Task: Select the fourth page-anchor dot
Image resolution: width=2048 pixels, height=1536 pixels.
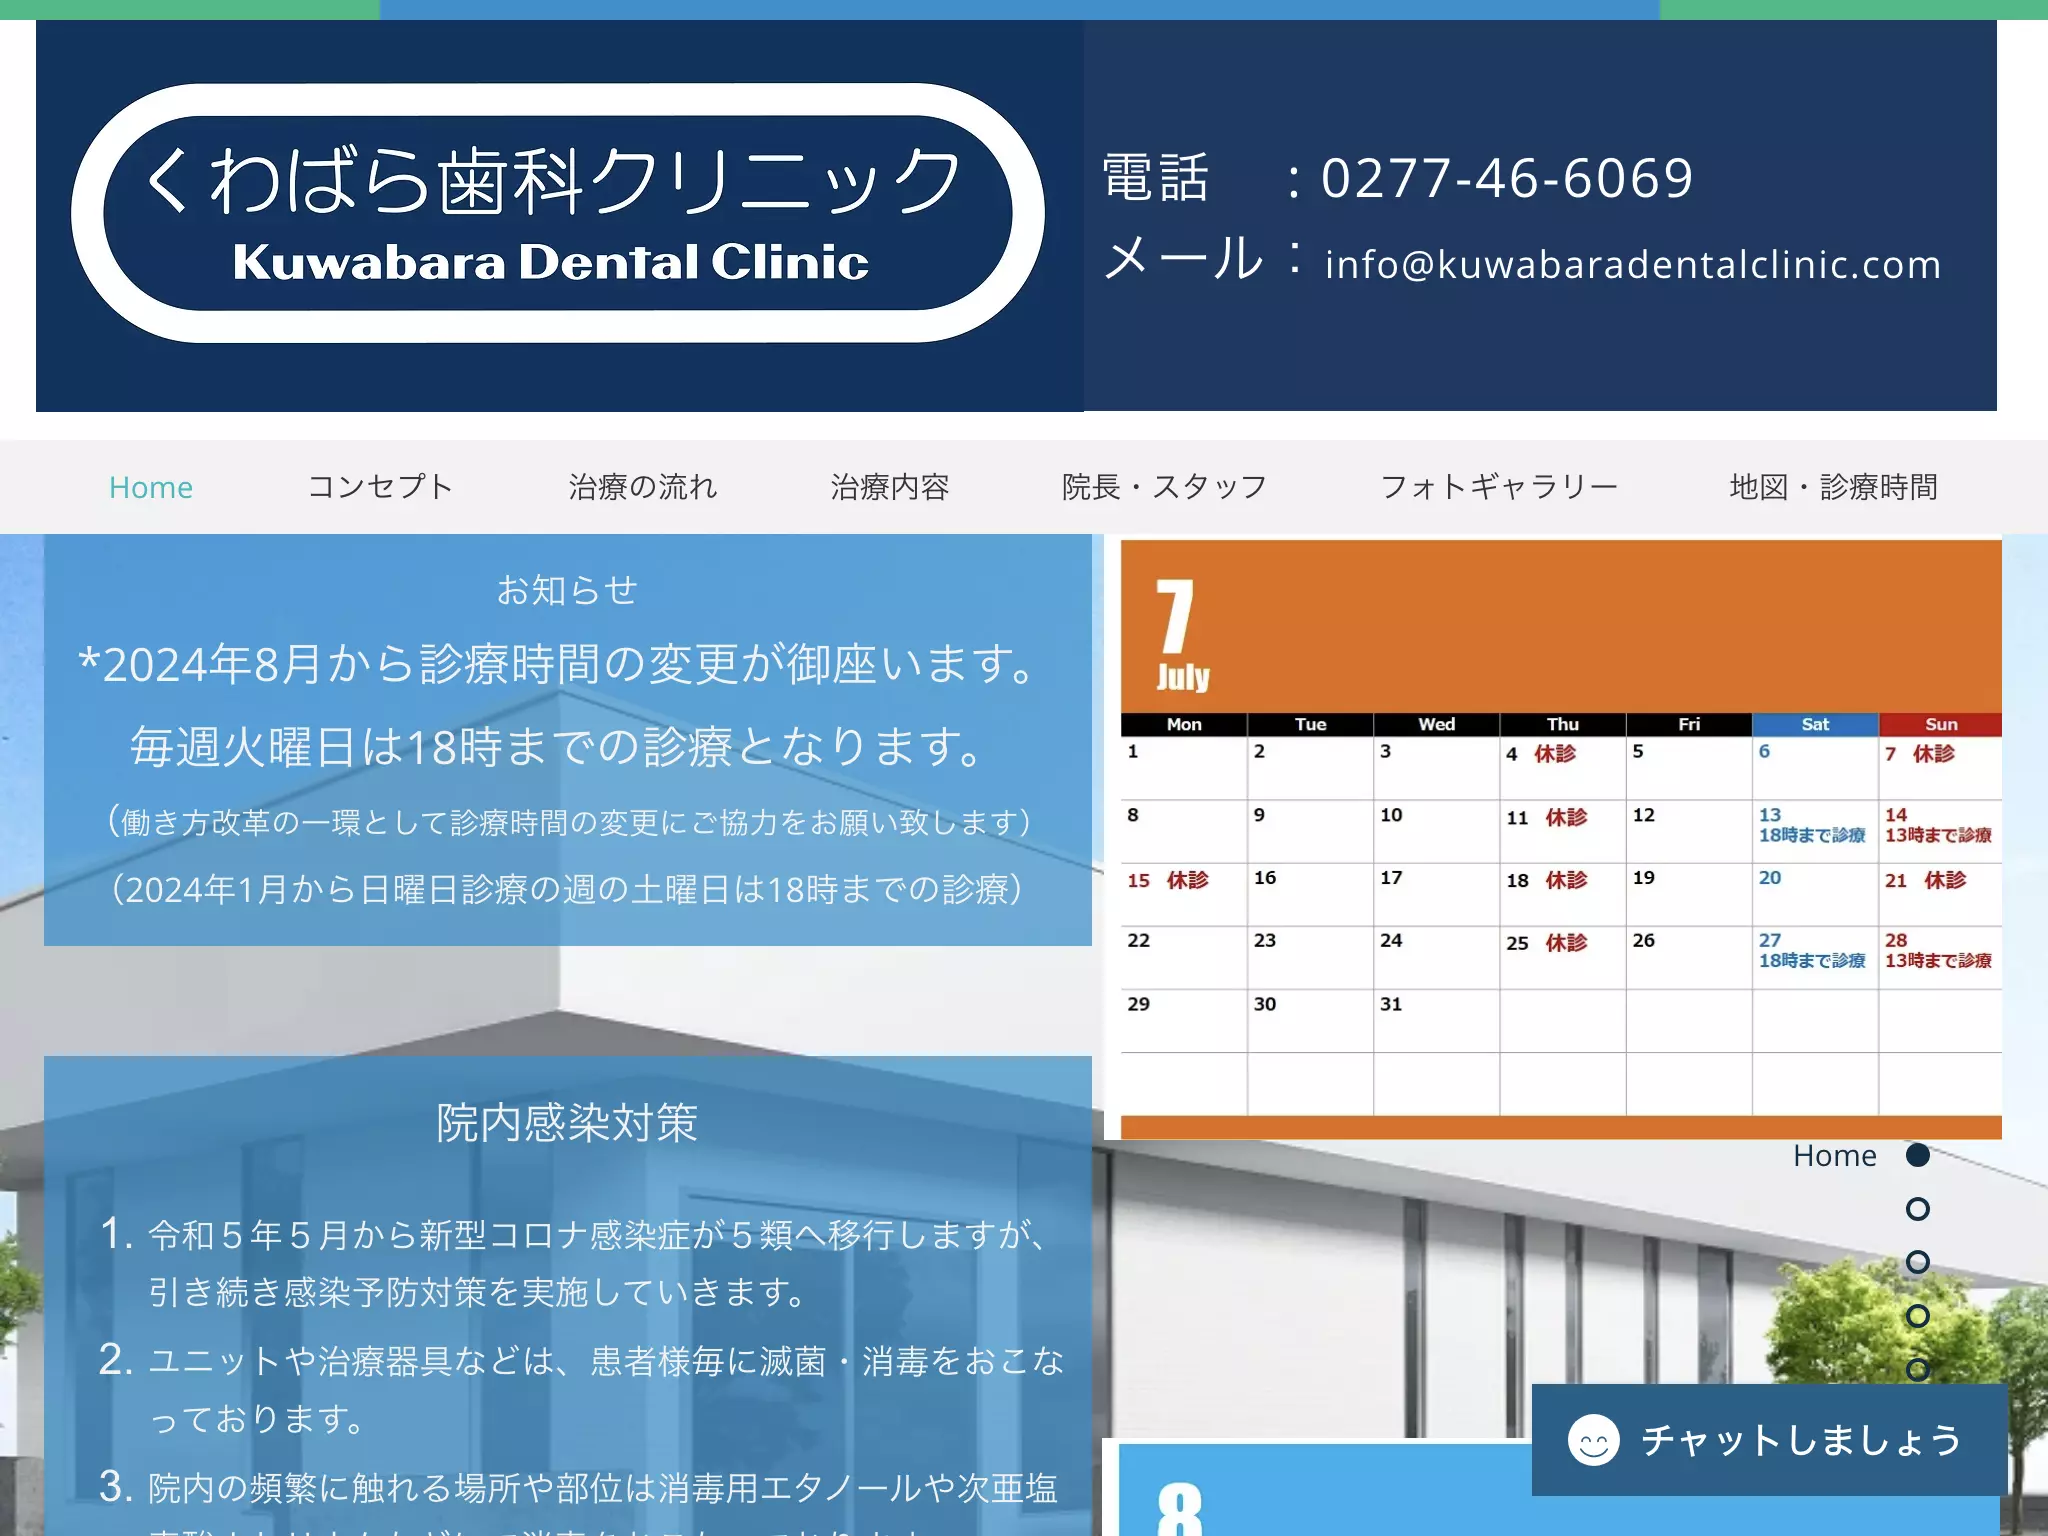Action: 1917,1315
